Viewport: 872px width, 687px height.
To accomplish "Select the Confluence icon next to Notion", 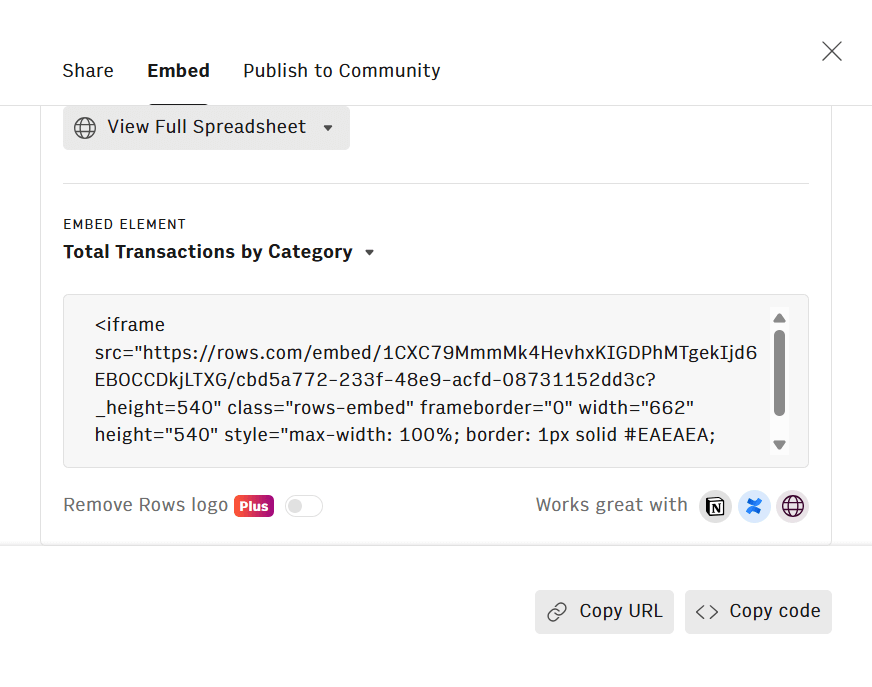I will 754,506.
